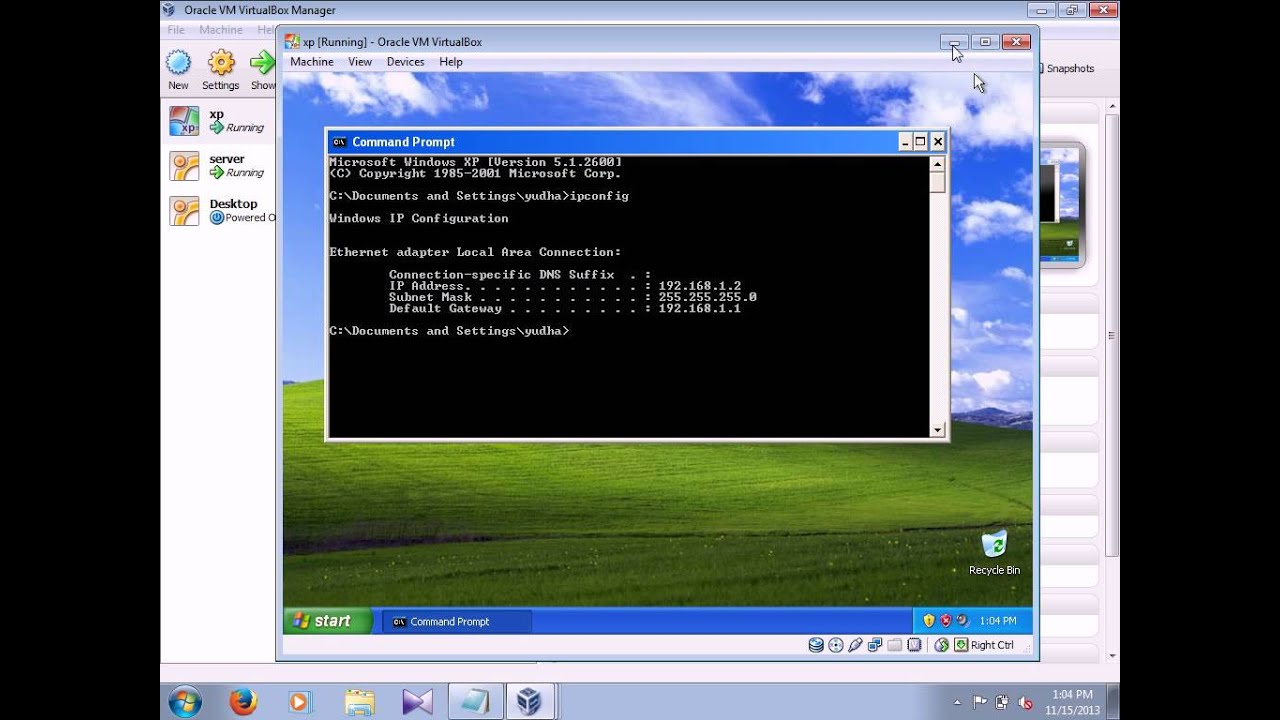The image size is (1280, 720).
Task: Click the shared folders status icon
Action: click(895, 645)
